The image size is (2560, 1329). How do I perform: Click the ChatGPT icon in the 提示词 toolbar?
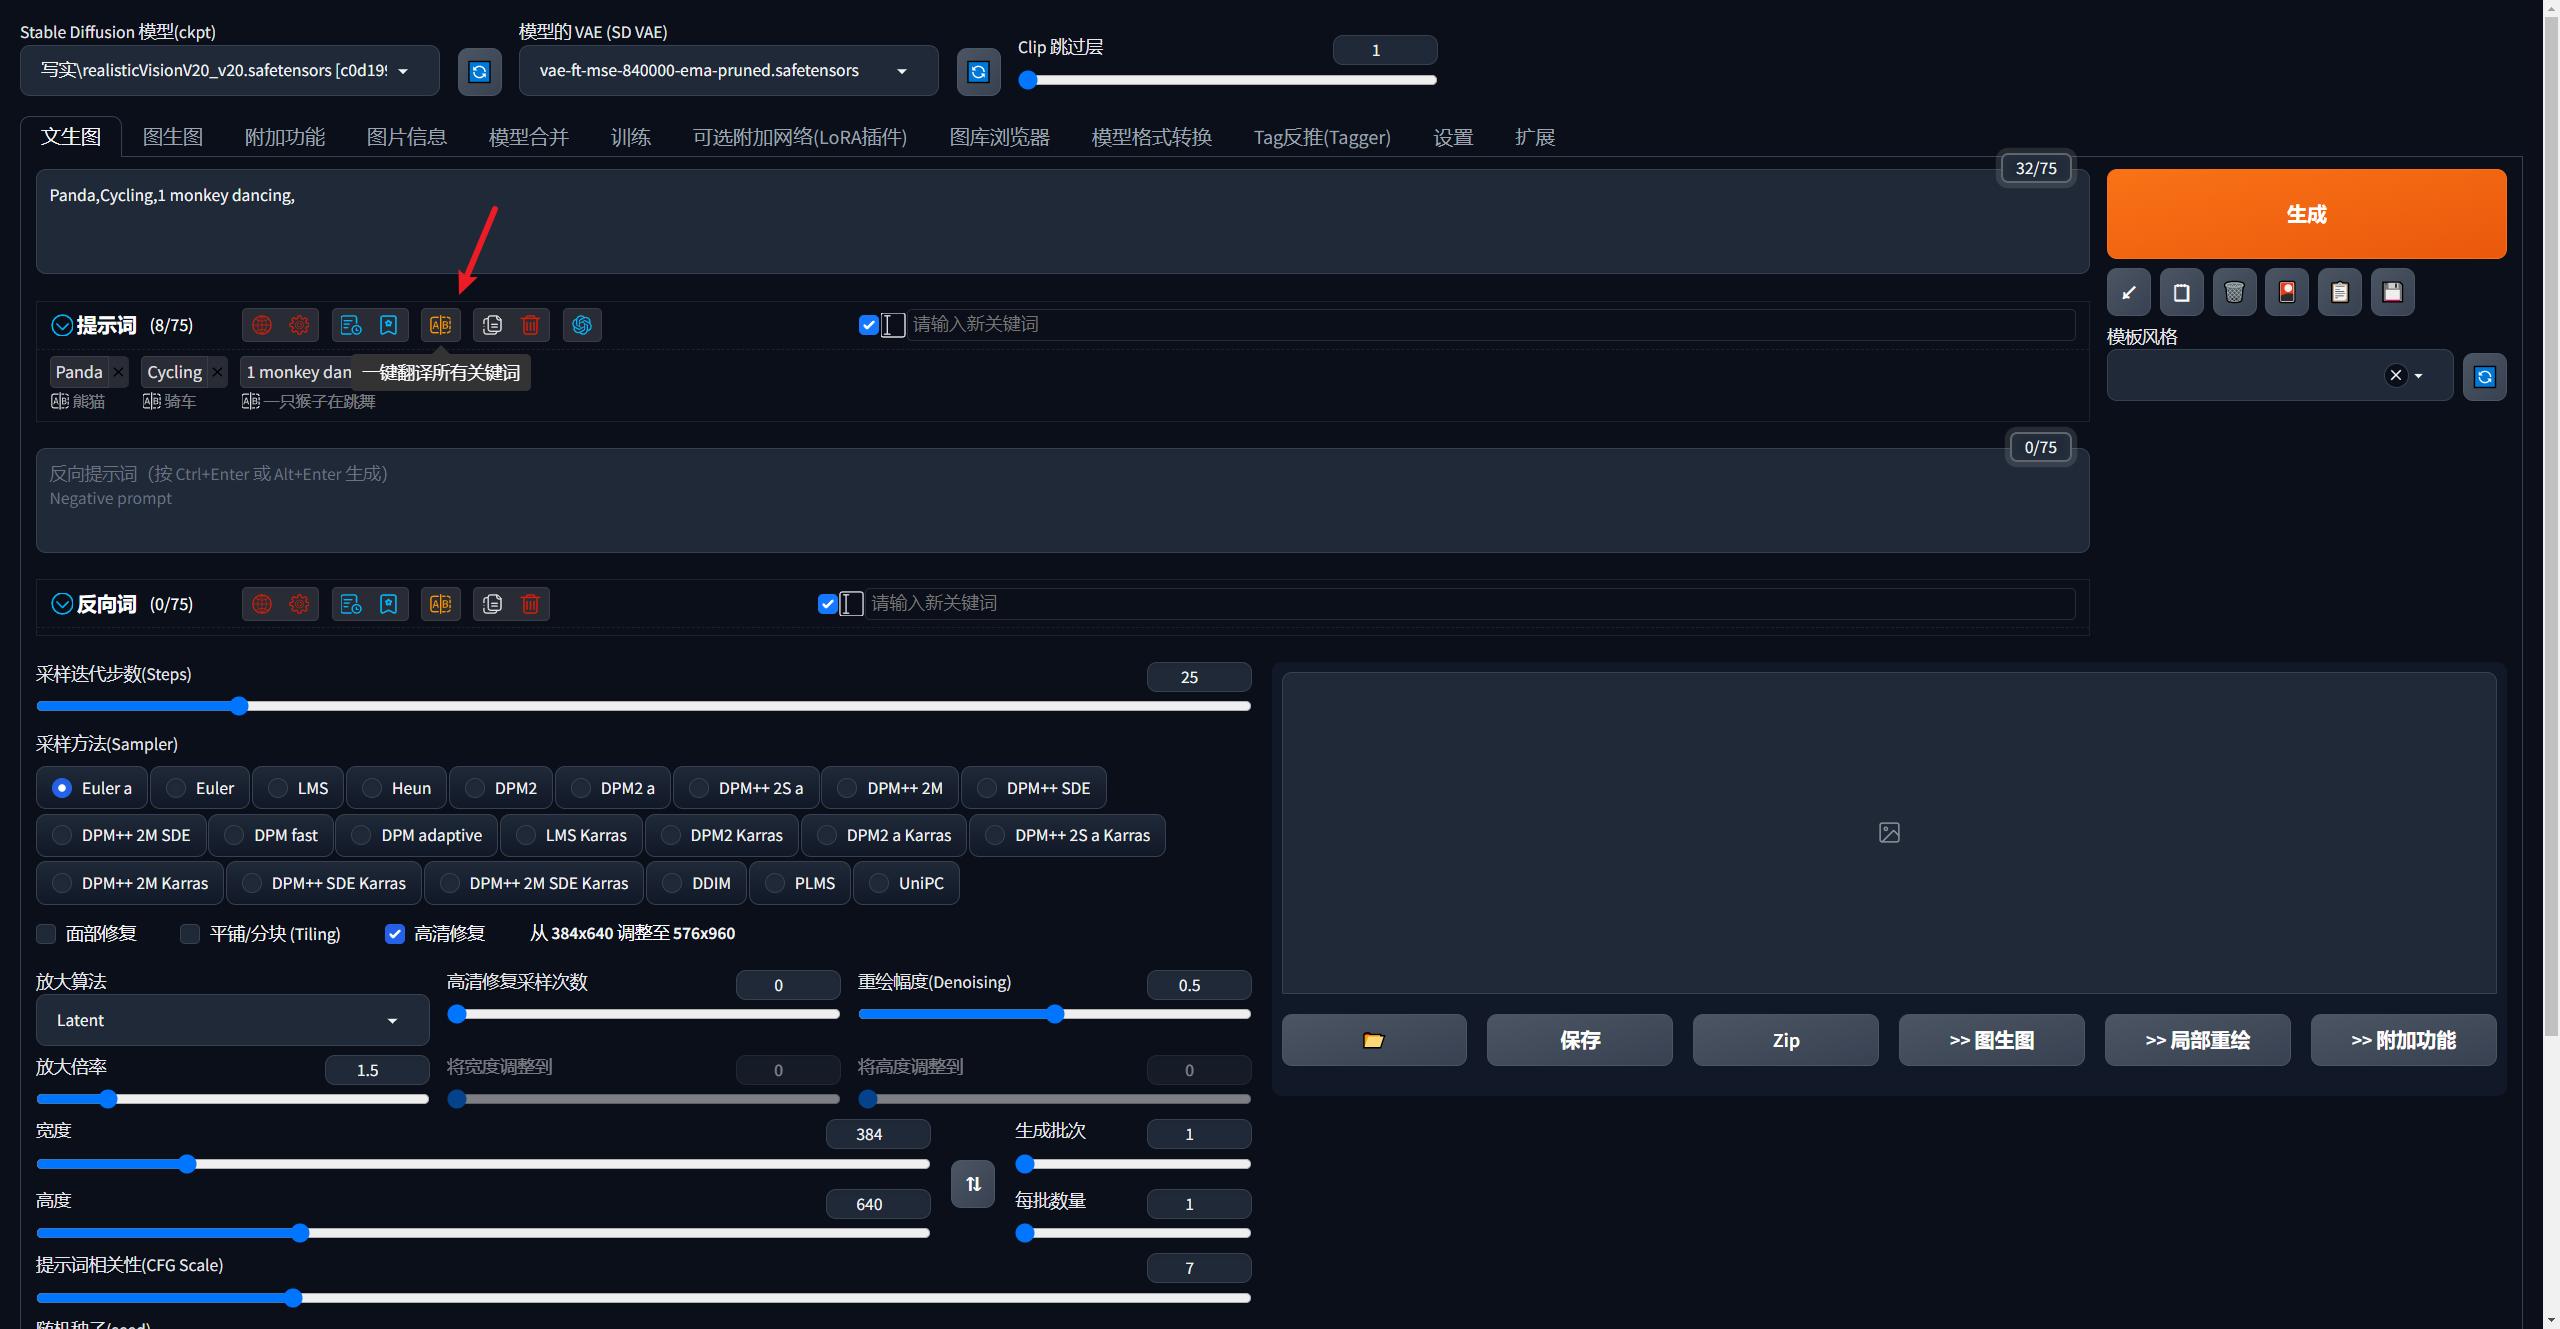pyautogui.click(x=582, y=325)
